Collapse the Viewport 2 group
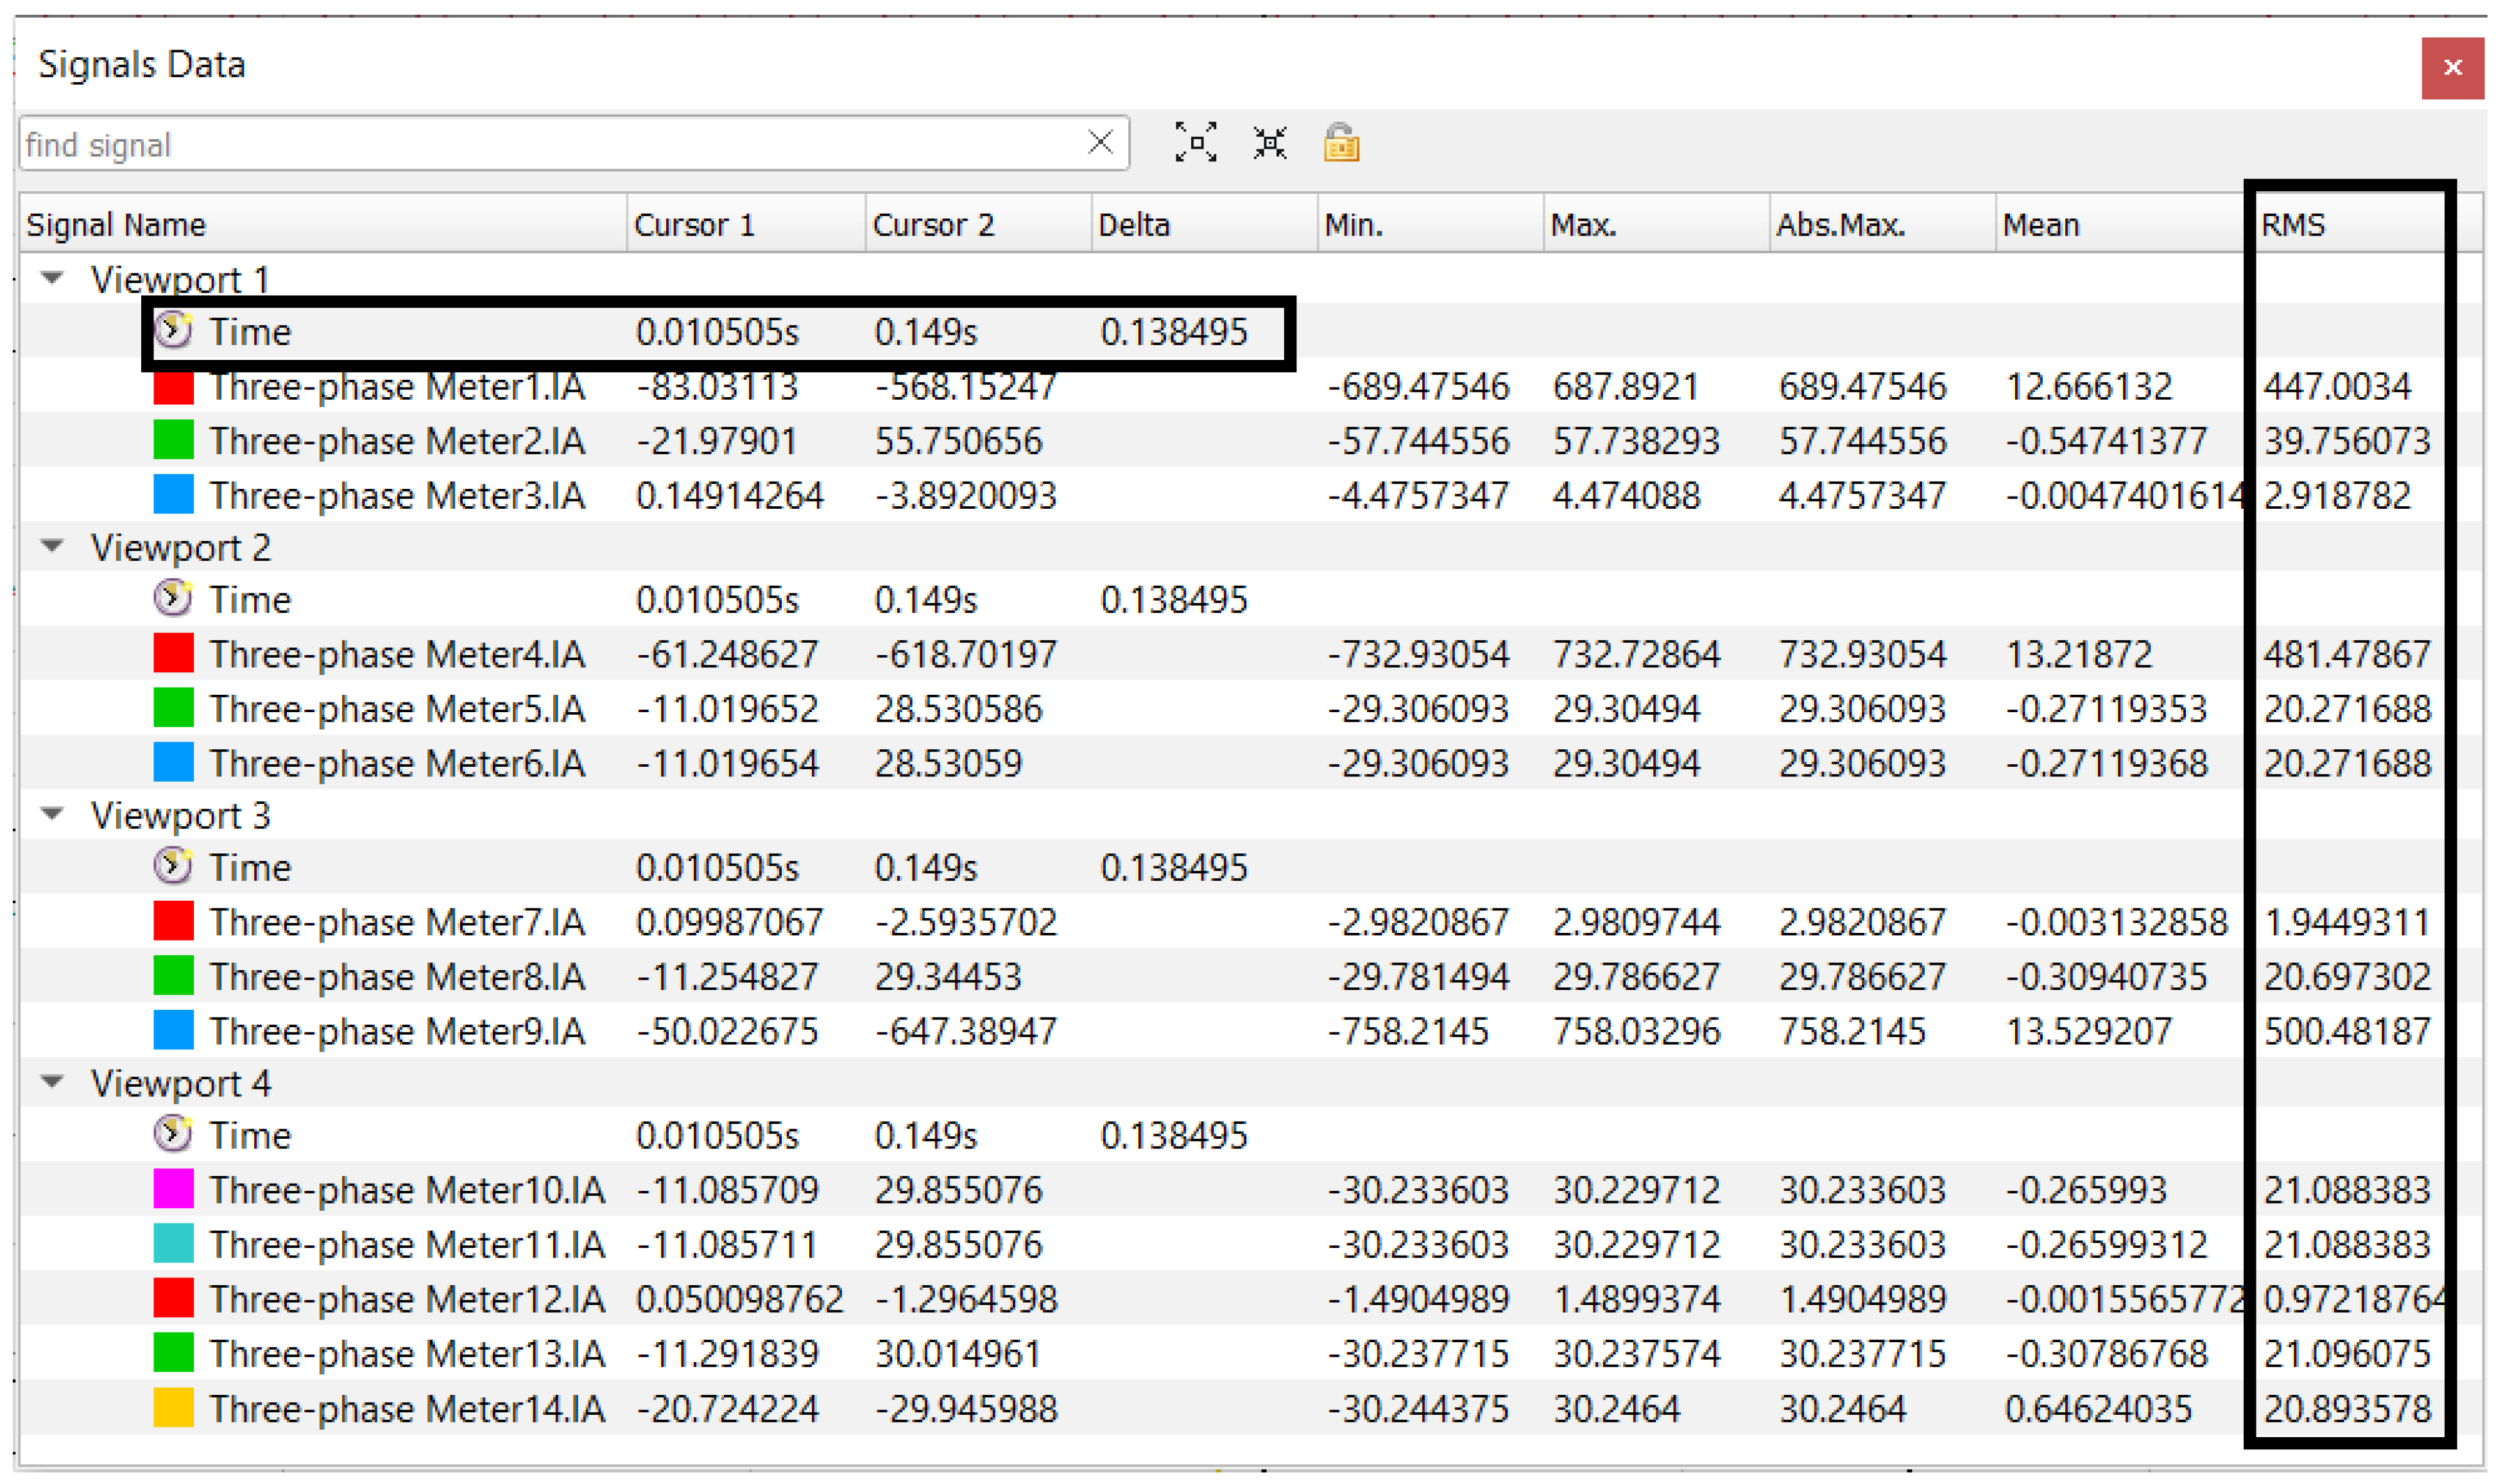 coord(53,546)
